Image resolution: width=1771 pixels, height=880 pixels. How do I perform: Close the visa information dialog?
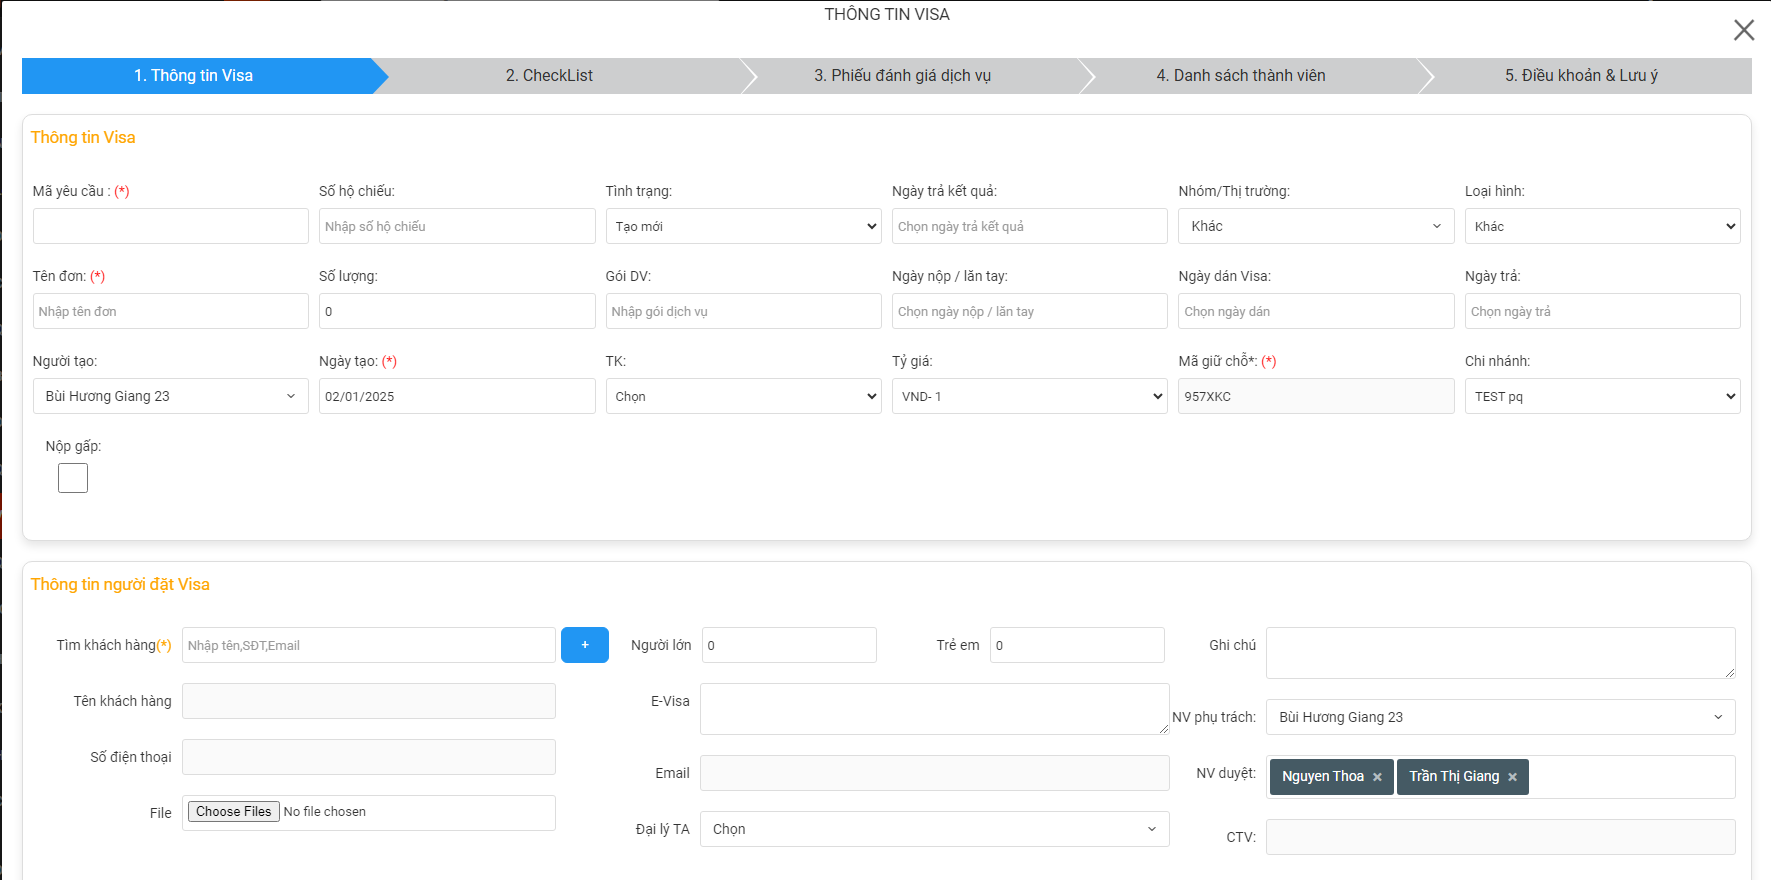(1743, 30)
